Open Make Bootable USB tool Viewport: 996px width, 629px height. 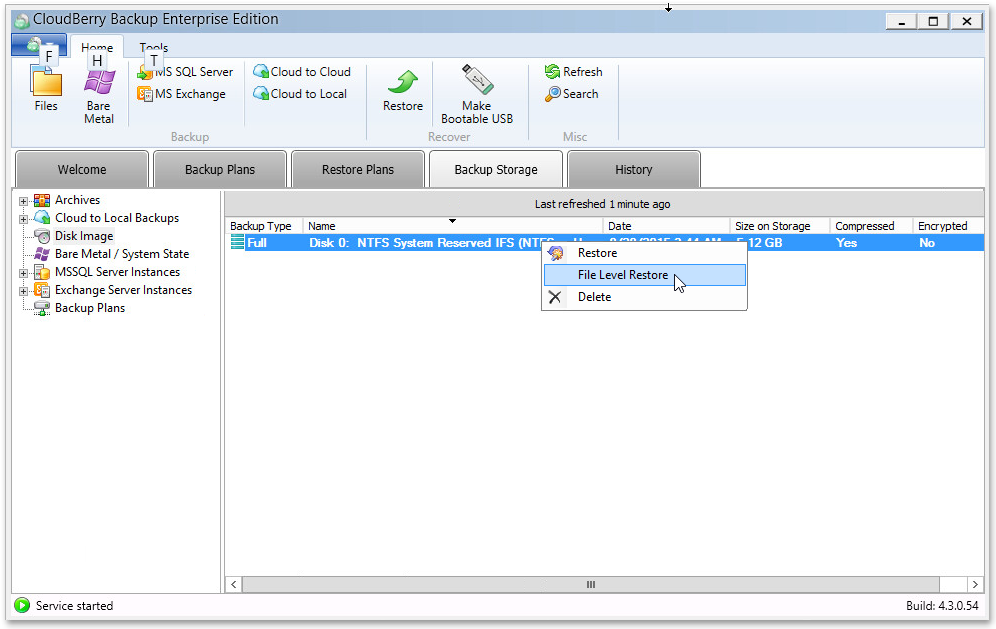[x=477, y=94]
